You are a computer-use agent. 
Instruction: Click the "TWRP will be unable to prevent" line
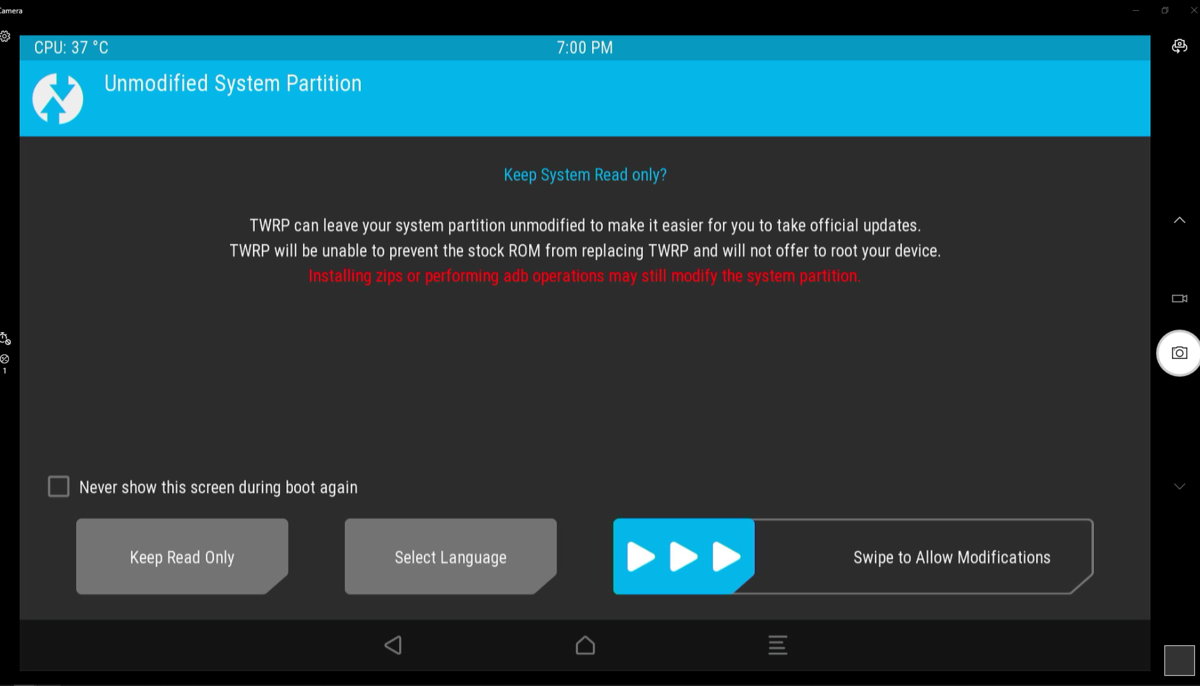(x=585, y=251)
